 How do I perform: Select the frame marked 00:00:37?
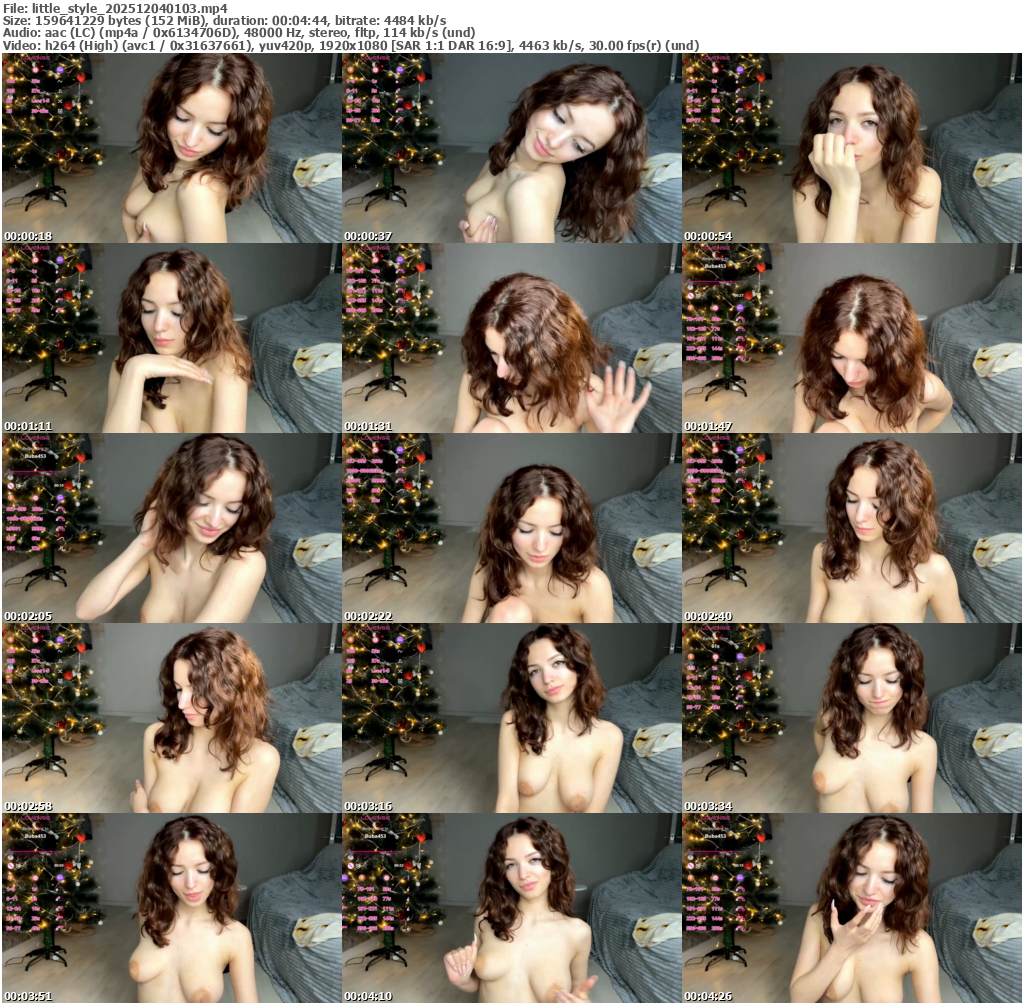tap(512, 148)
